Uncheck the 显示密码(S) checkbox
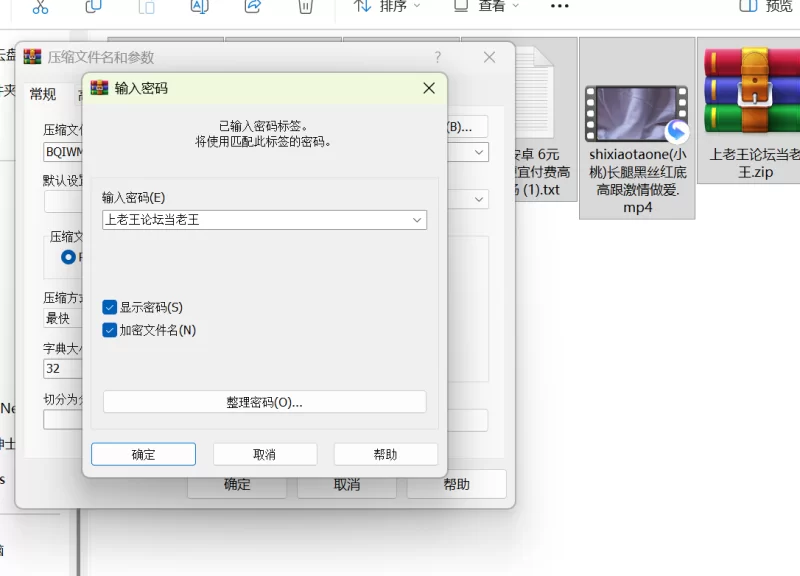The image size is (800, 576). (x=110, y=308)
